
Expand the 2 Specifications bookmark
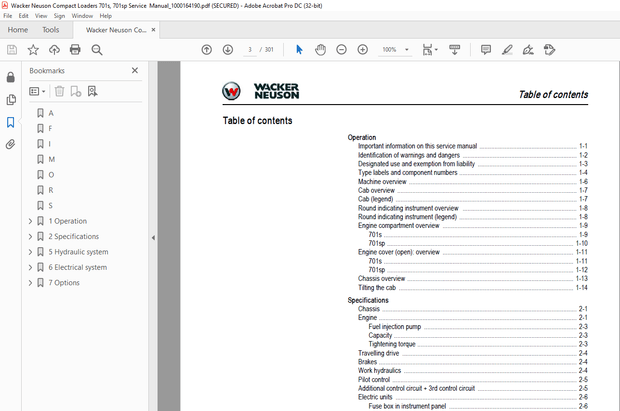point(30,237)
